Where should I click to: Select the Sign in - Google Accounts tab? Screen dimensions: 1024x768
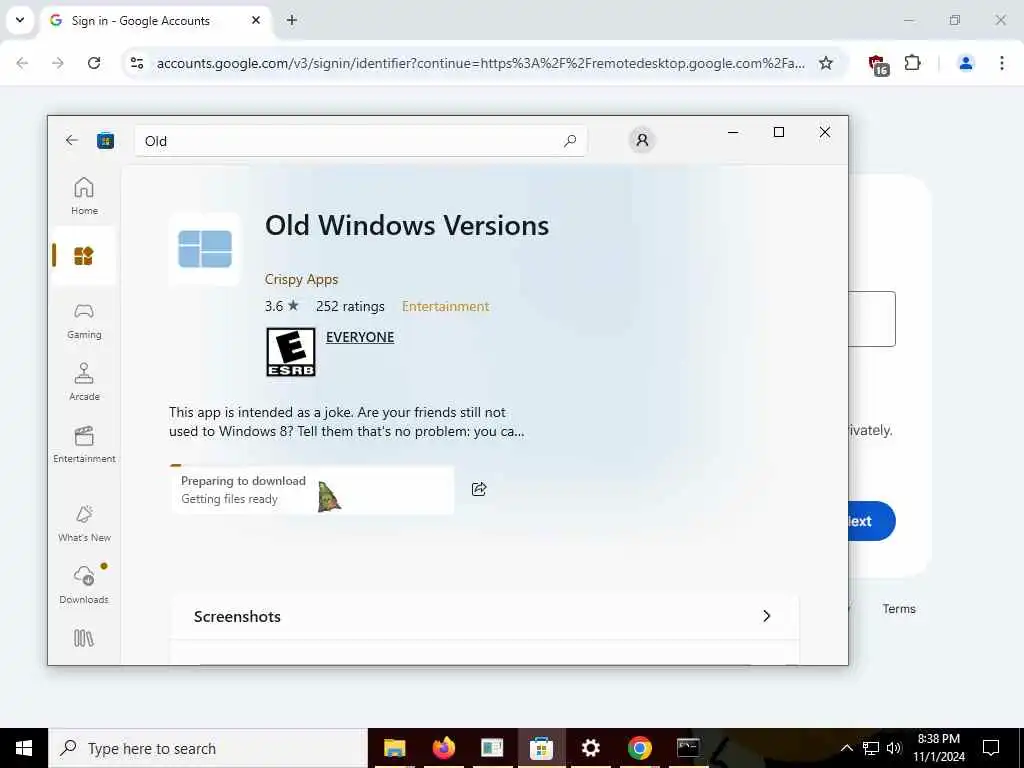(x=157, y=21)
